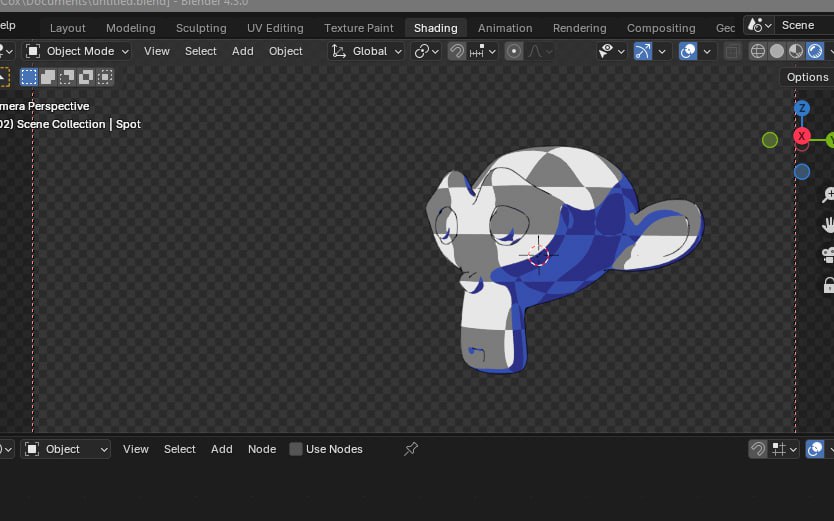Click the pan view hand icon
834x521 pixels.
(828, 224)
